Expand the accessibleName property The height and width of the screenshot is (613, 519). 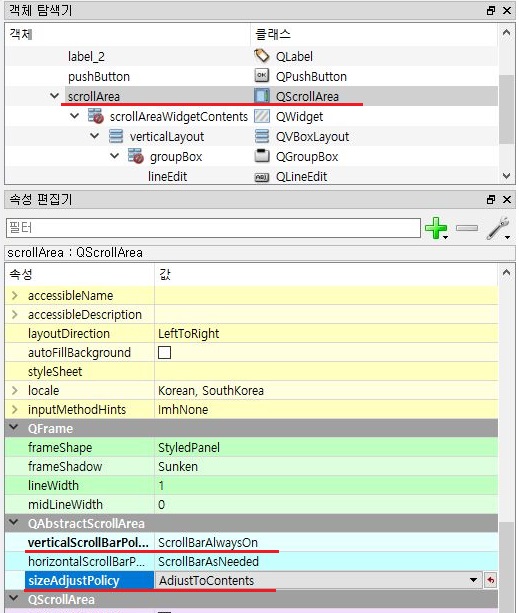14,296
